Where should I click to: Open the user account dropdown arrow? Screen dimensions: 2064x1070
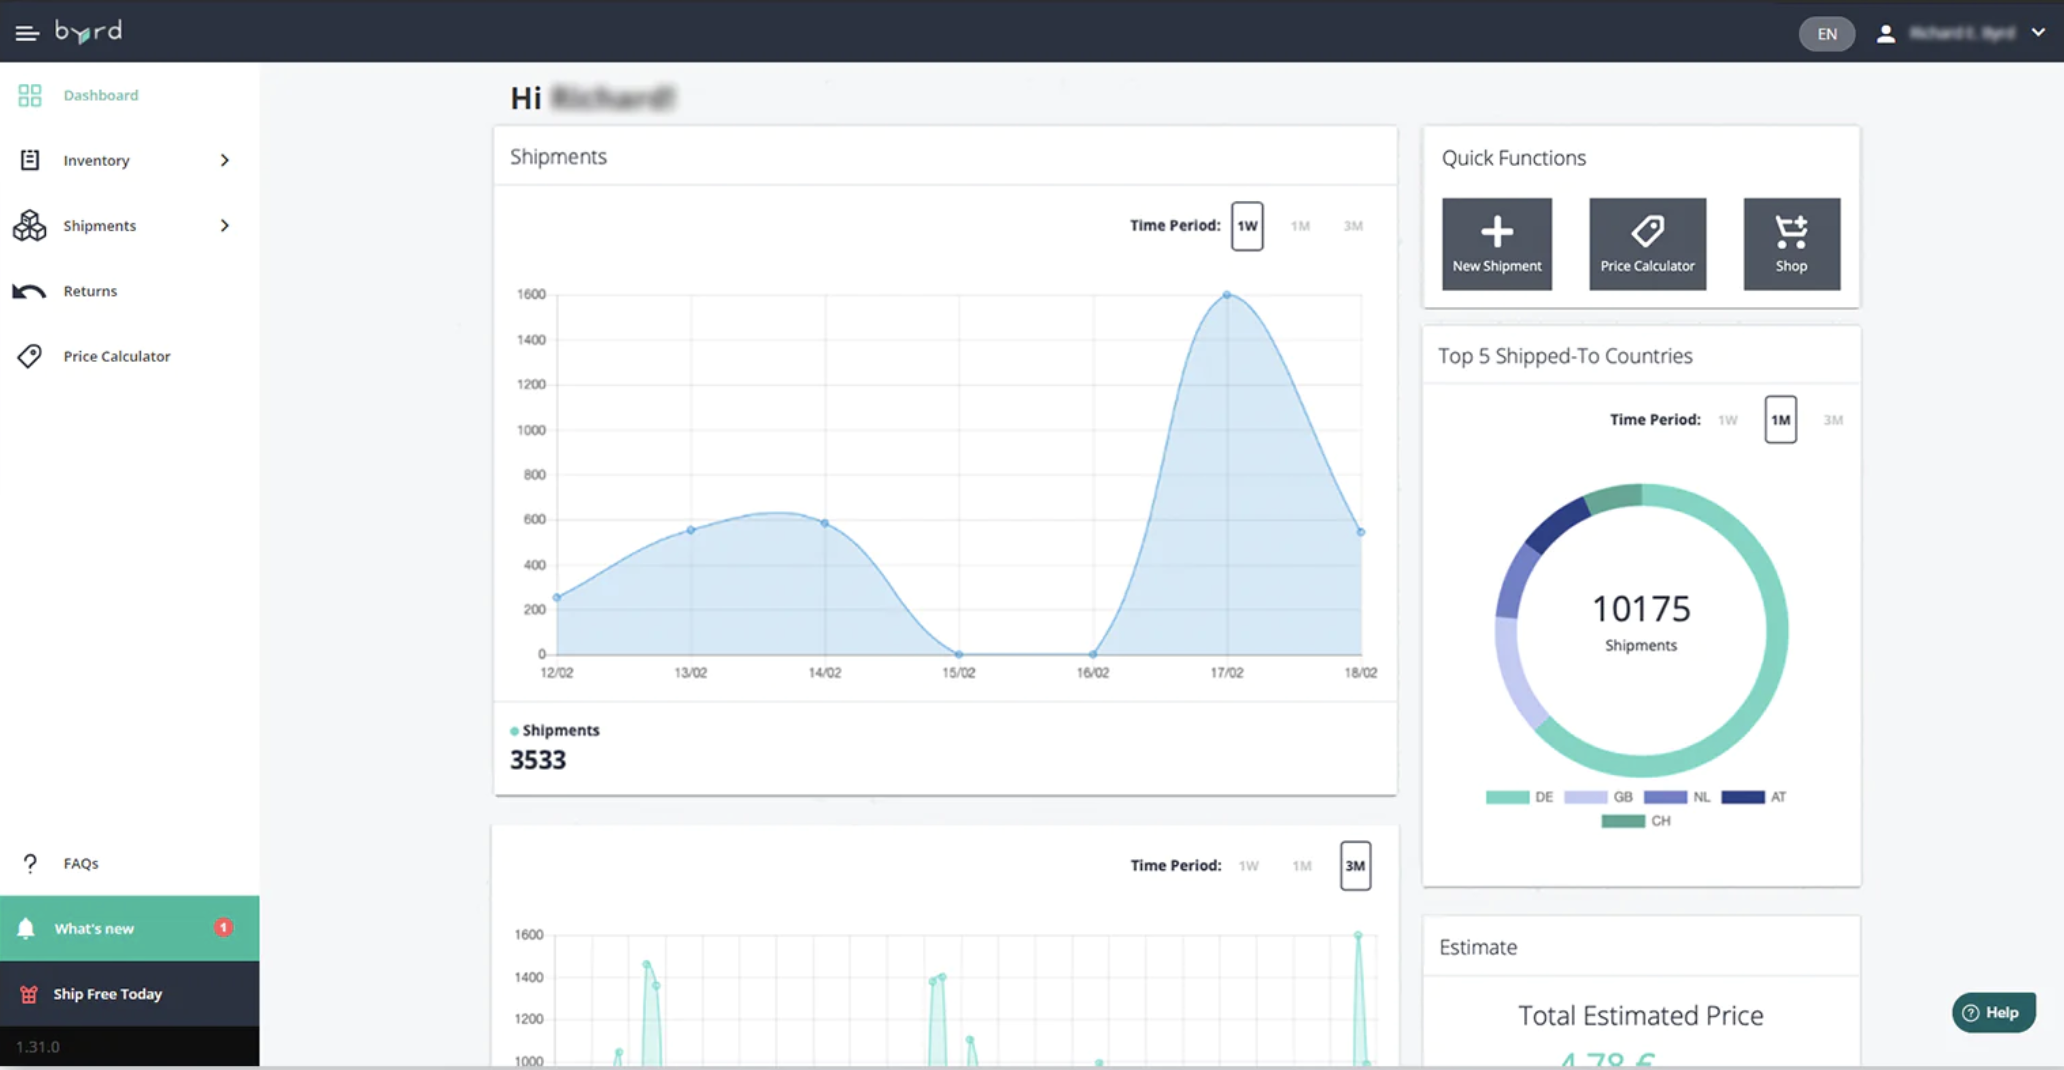2038,33
